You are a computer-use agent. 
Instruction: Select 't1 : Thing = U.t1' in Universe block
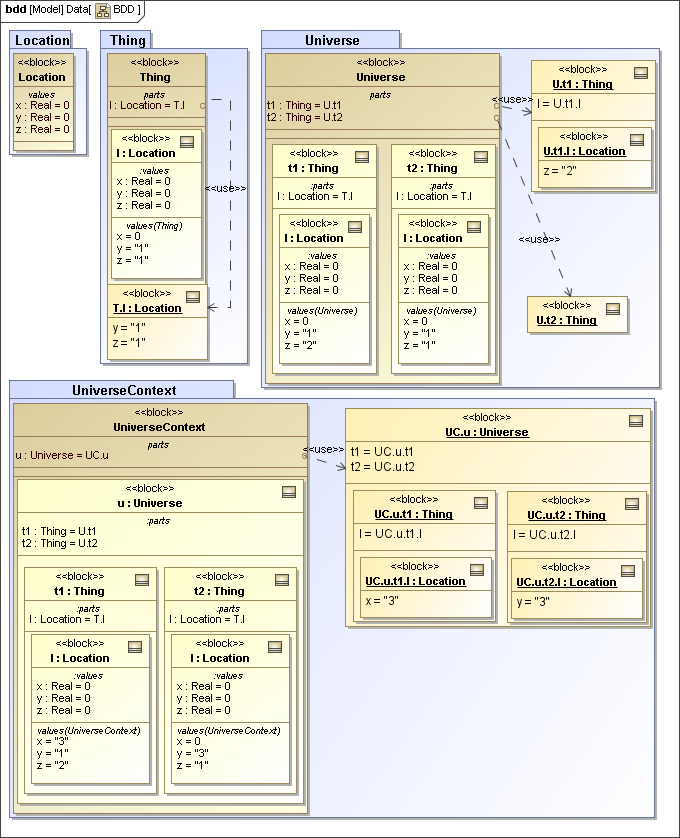pyautogui.click(x=304, y=105)
